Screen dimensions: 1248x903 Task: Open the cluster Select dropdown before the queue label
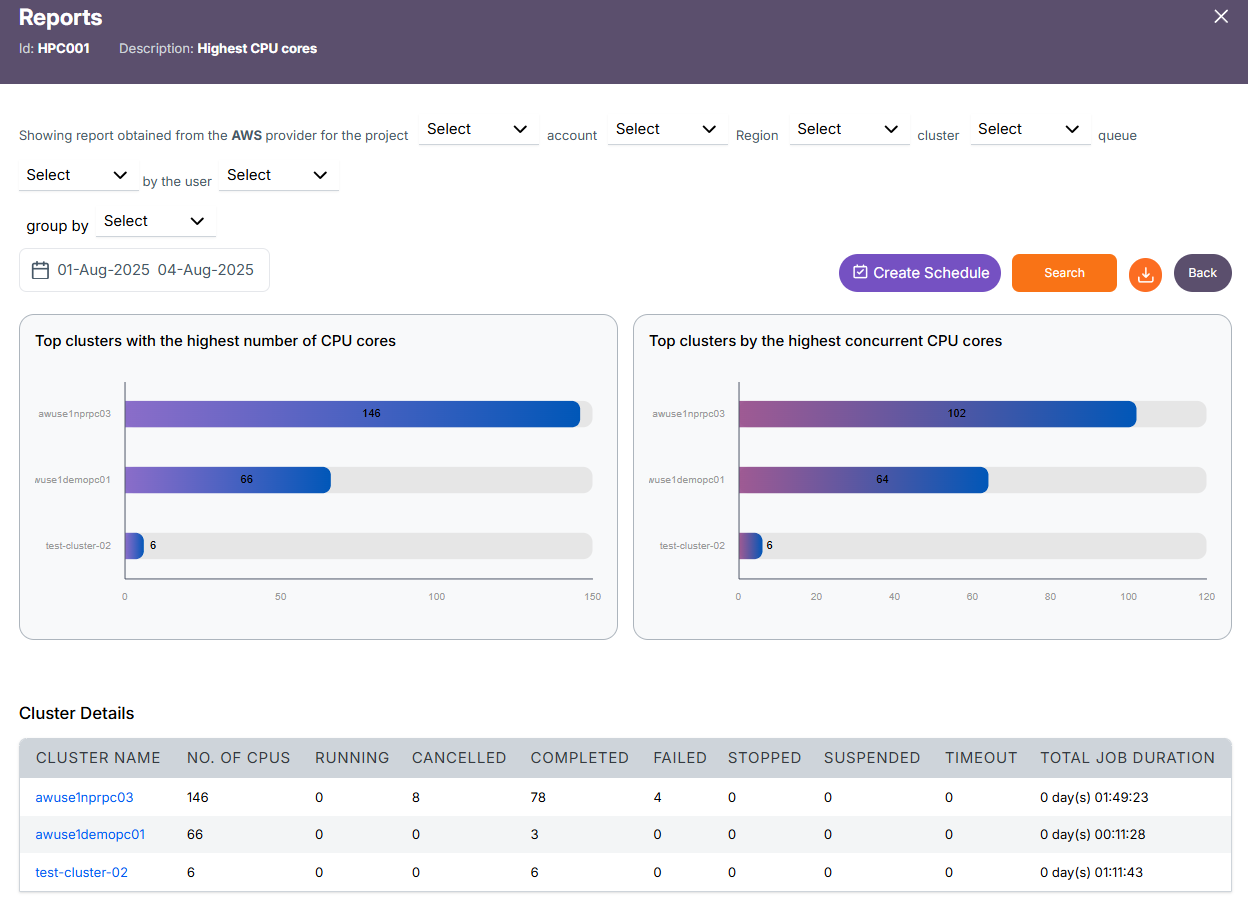(1030, 129)
